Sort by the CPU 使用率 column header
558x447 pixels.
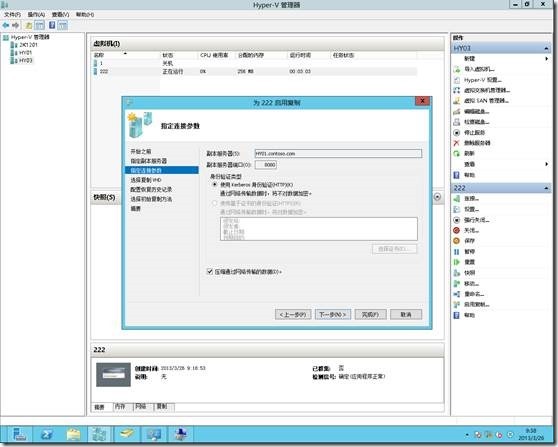214,56
